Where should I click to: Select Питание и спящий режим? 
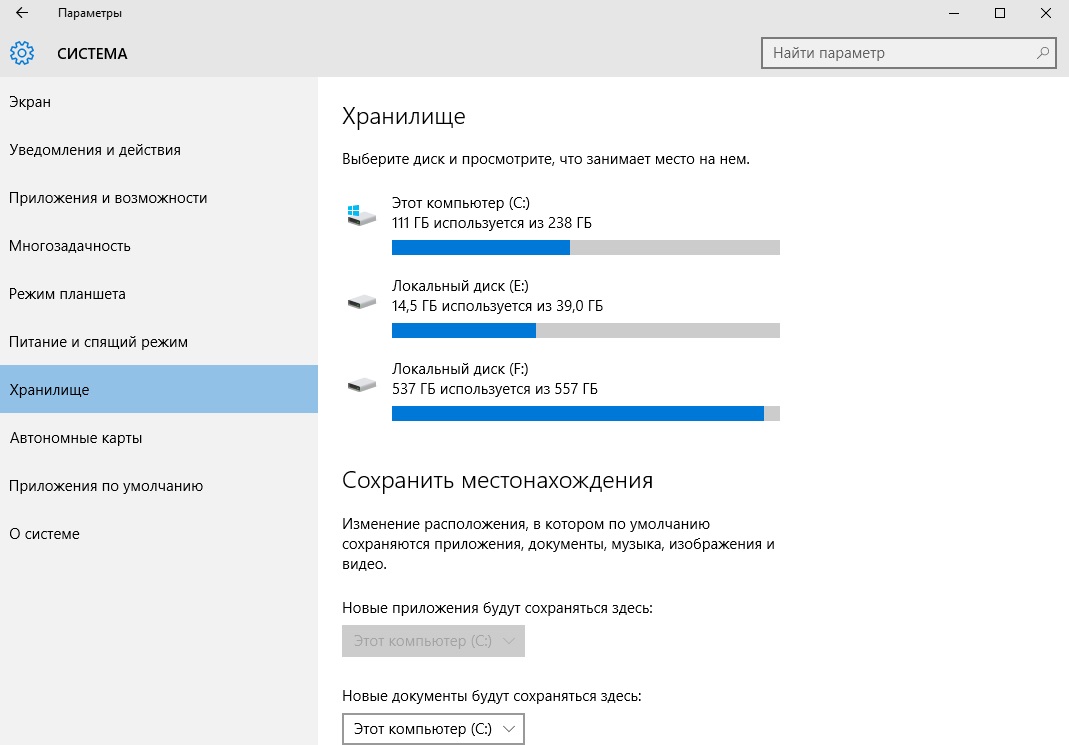click(x=159, y=342)
